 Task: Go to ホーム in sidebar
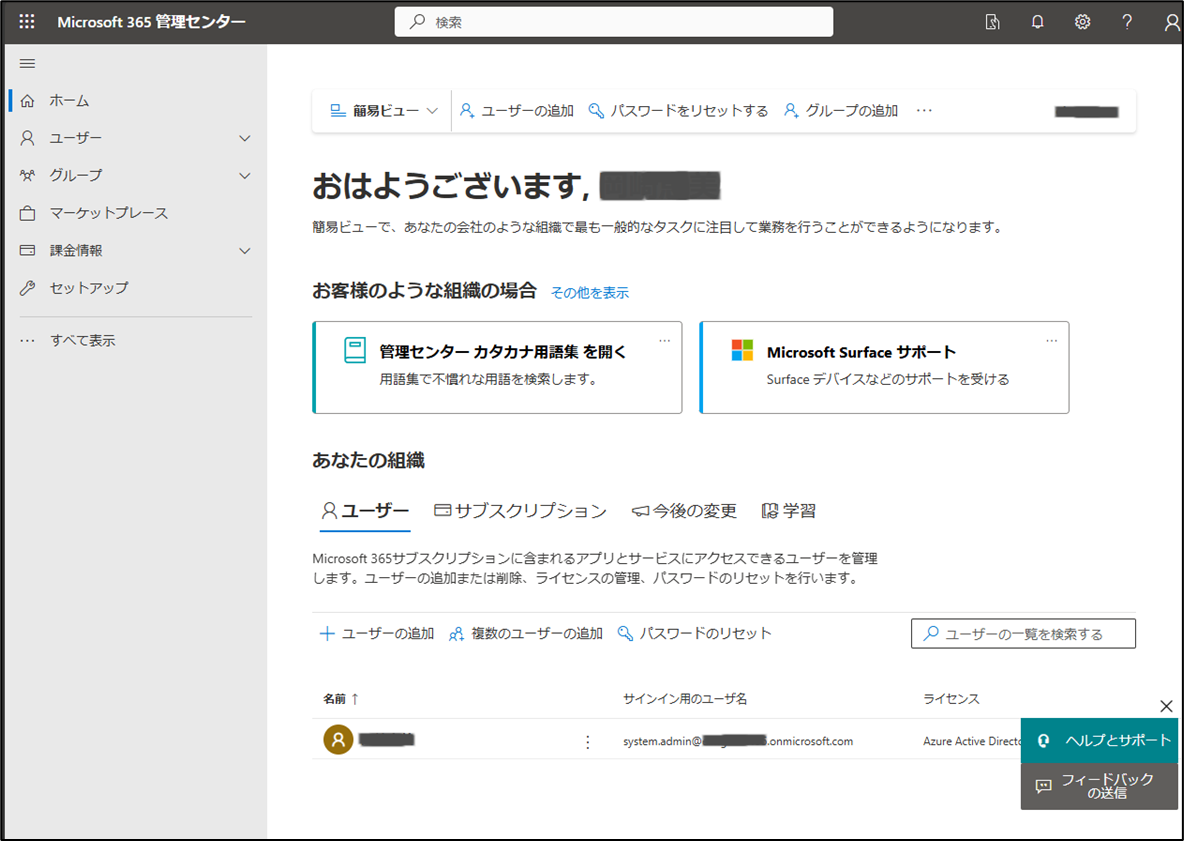tap(69, 100)
